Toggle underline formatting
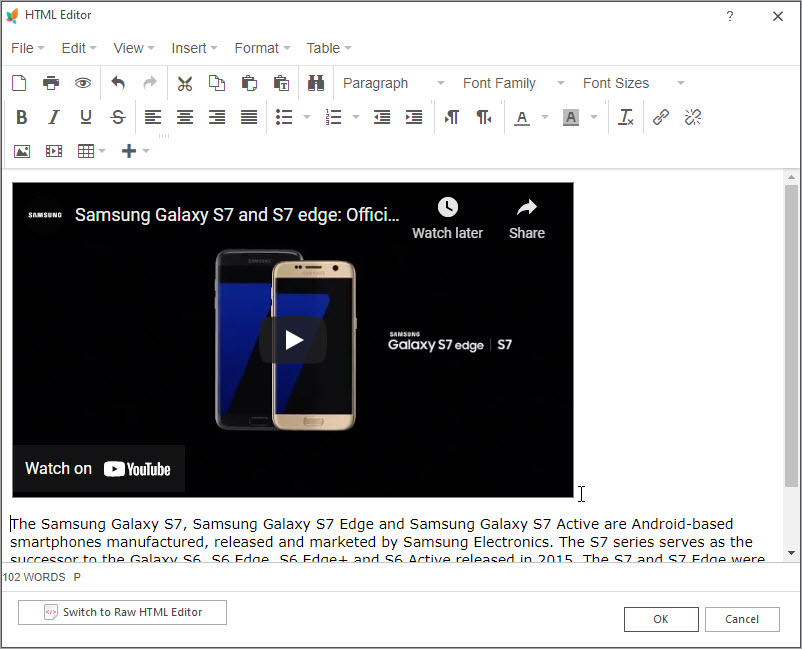Viewport: 802px width, 649px height. click(85, 117)
